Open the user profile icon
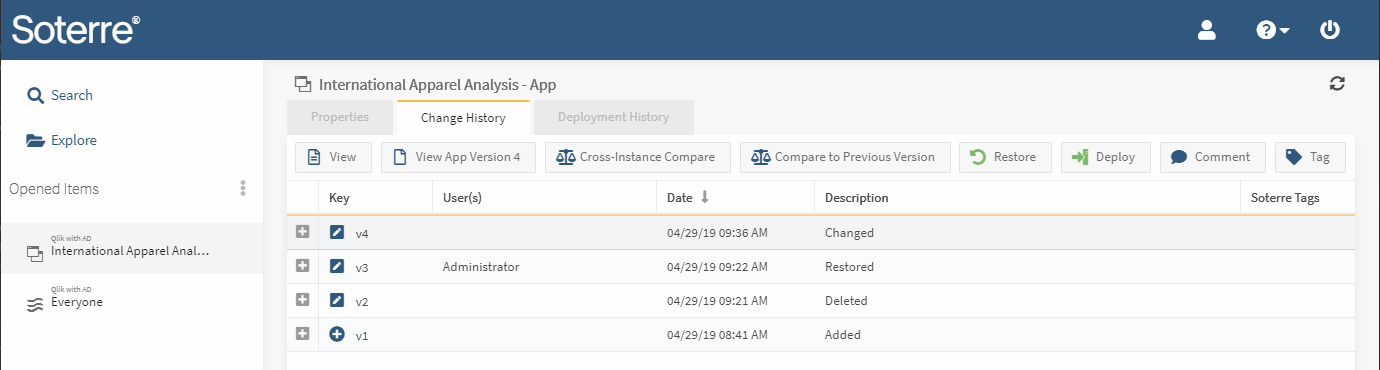This screenshot has height=370, width=1380. coord(1206,30)
